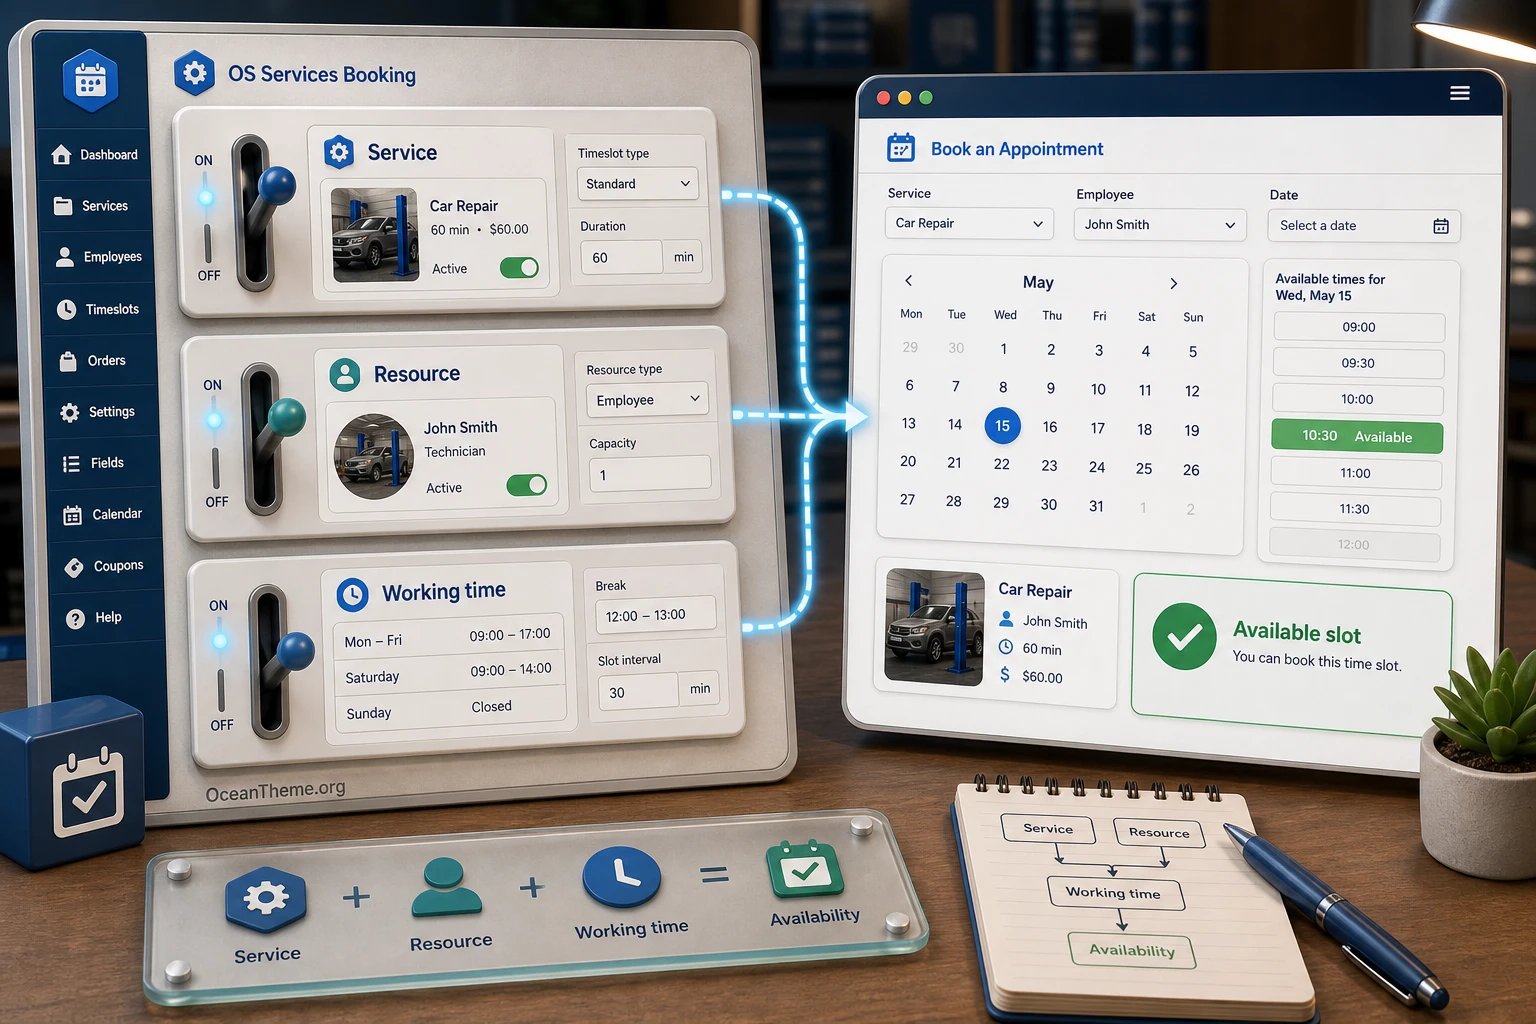Open the hamburger menu in booking window
Image resolution: width=1536 pixels, height=1024 pixels.
click(x=1460, y=93)
